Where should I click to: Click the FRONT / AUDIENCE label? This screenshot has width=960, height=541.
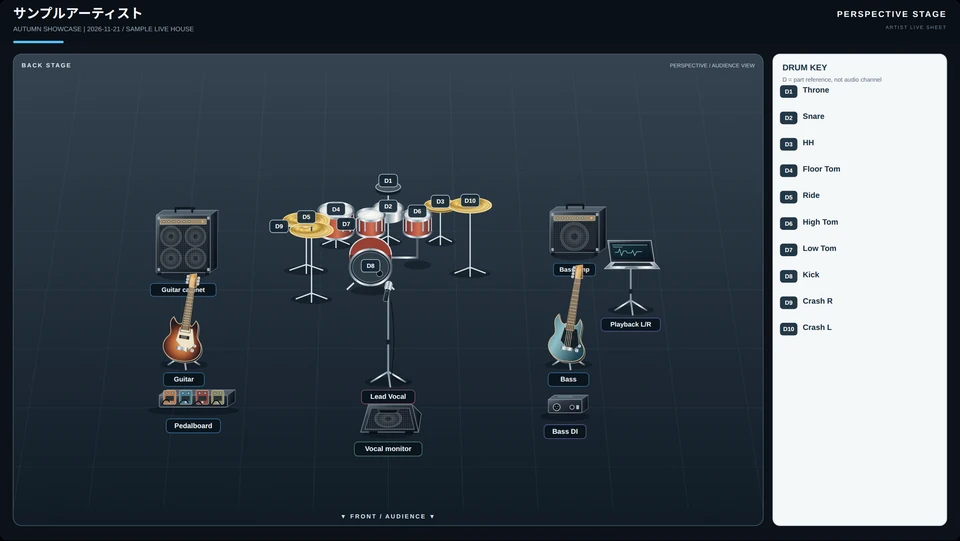[388, 517]
